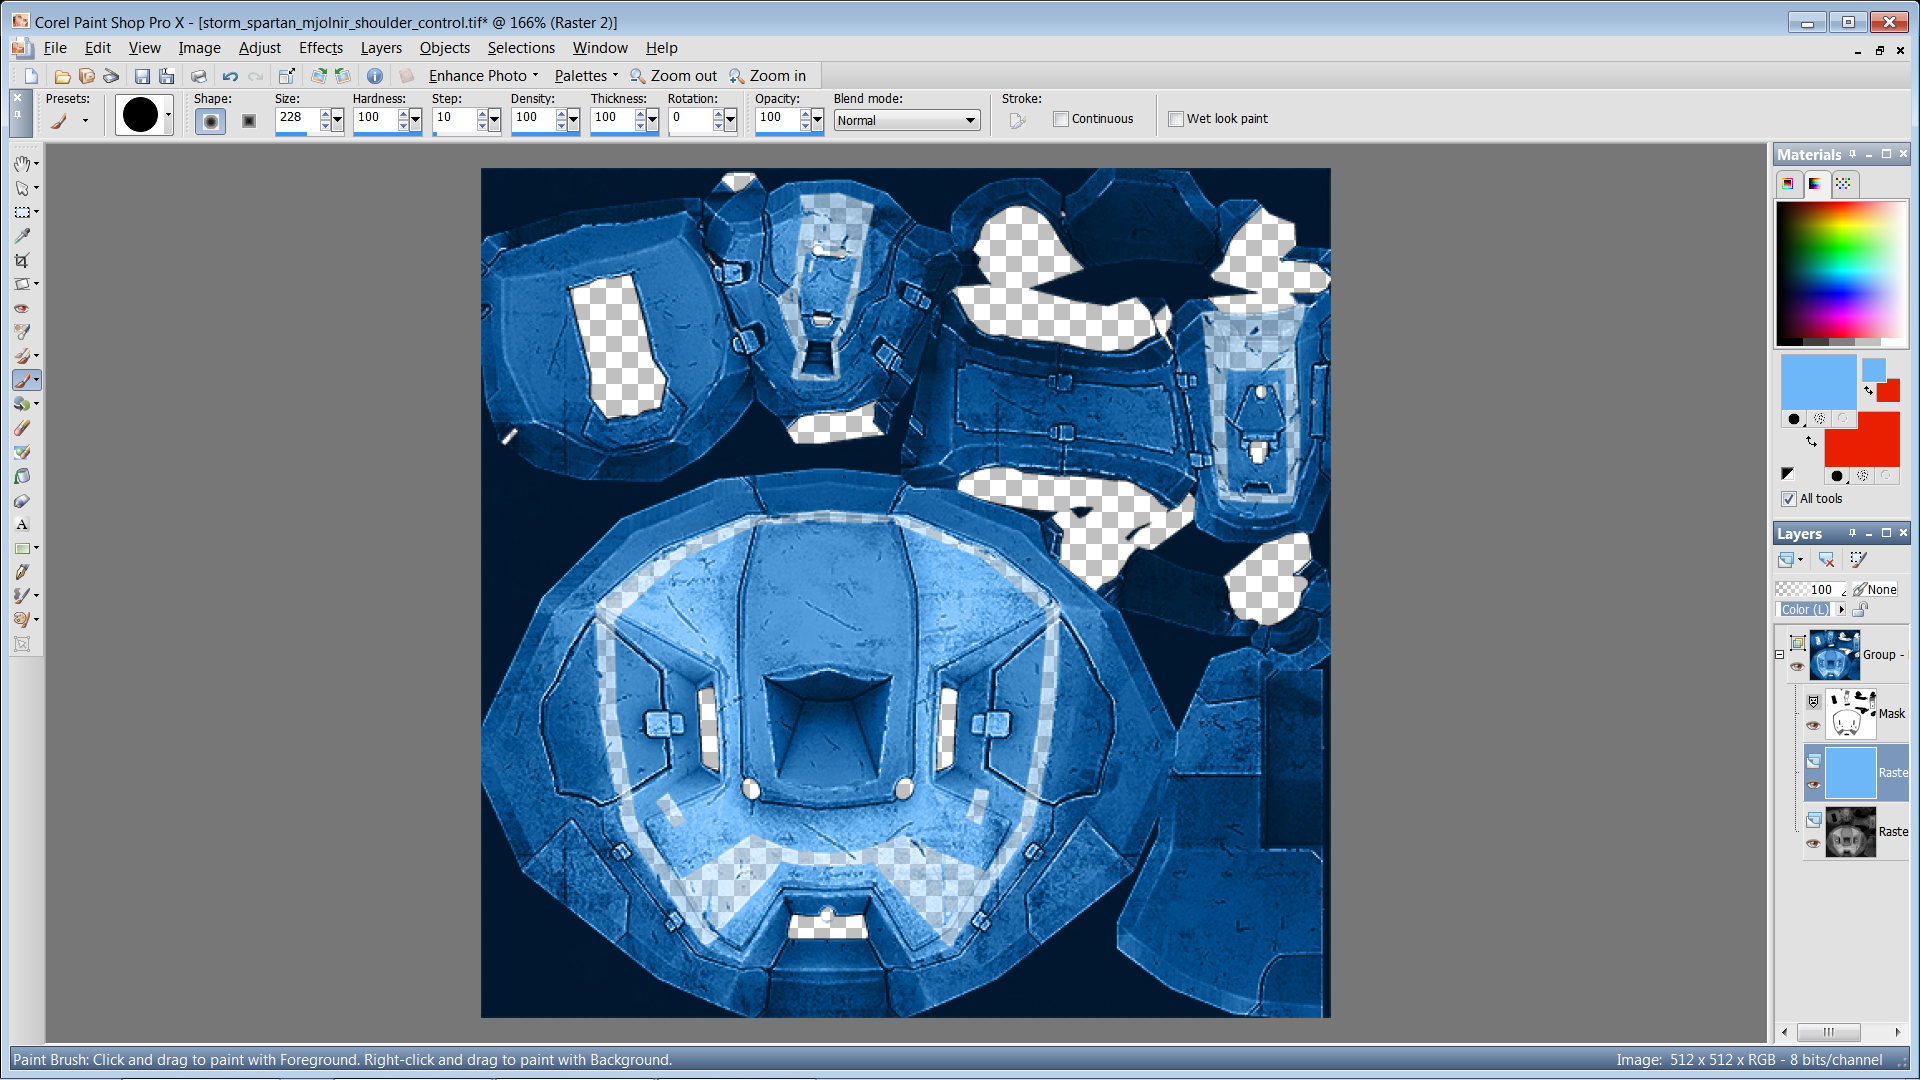Open the Opacity slider dropdown
The width and height of the screenshot is (1920, 1080).
pos(817,120)
